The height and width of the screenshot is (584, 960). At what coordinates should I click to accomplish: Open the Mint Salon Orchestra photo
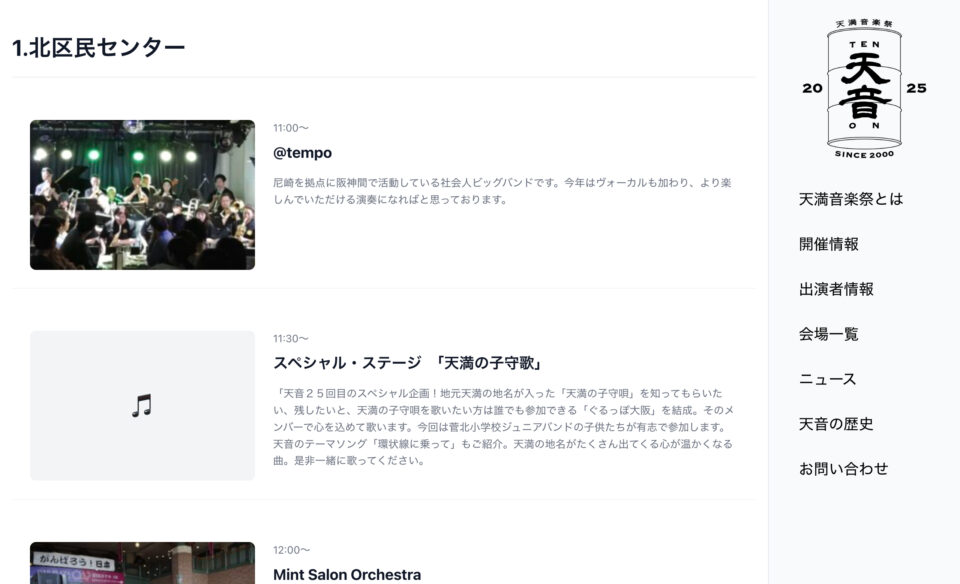(142, 563)
